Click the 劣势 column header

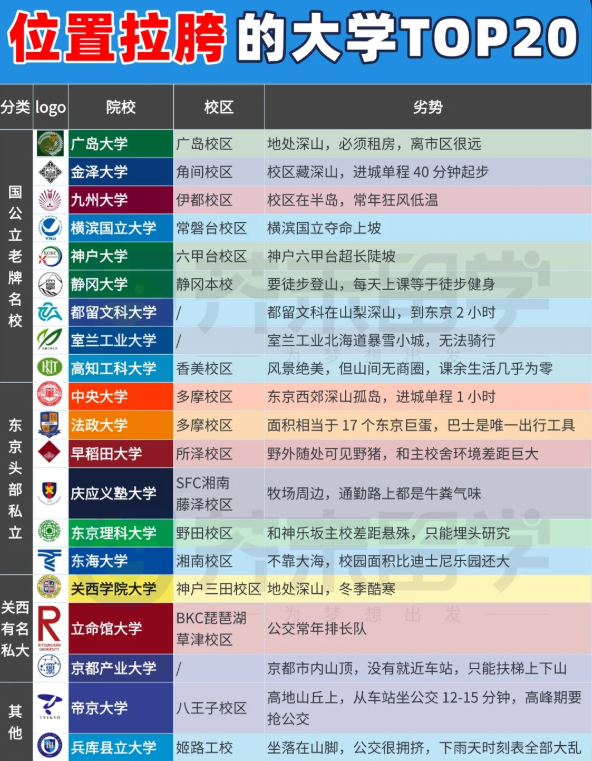[x=428, y=107]
